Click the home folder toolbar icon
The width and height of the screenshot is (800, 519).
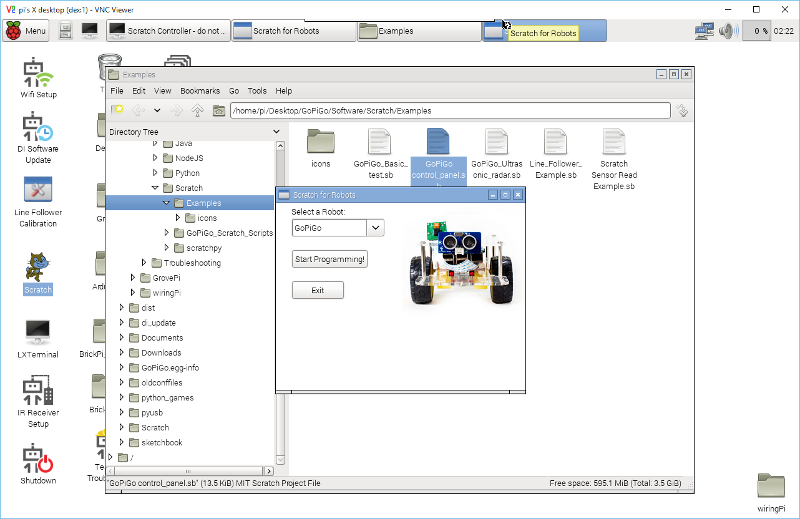[x=219, y=110]
